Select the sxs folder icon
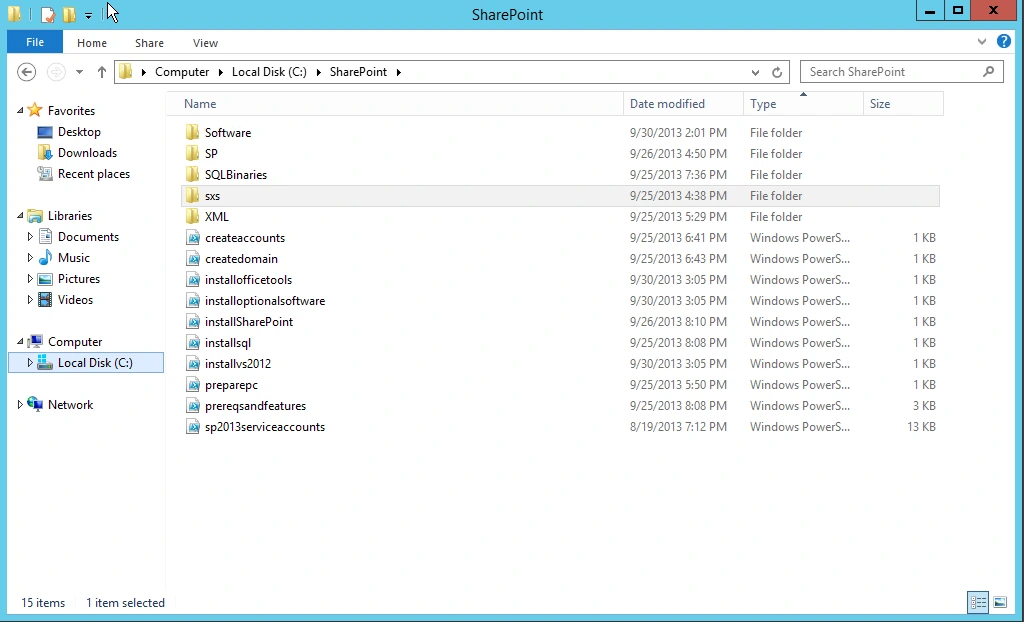The height and width of the screenshot is (622, 1024). tap(192, 195)
